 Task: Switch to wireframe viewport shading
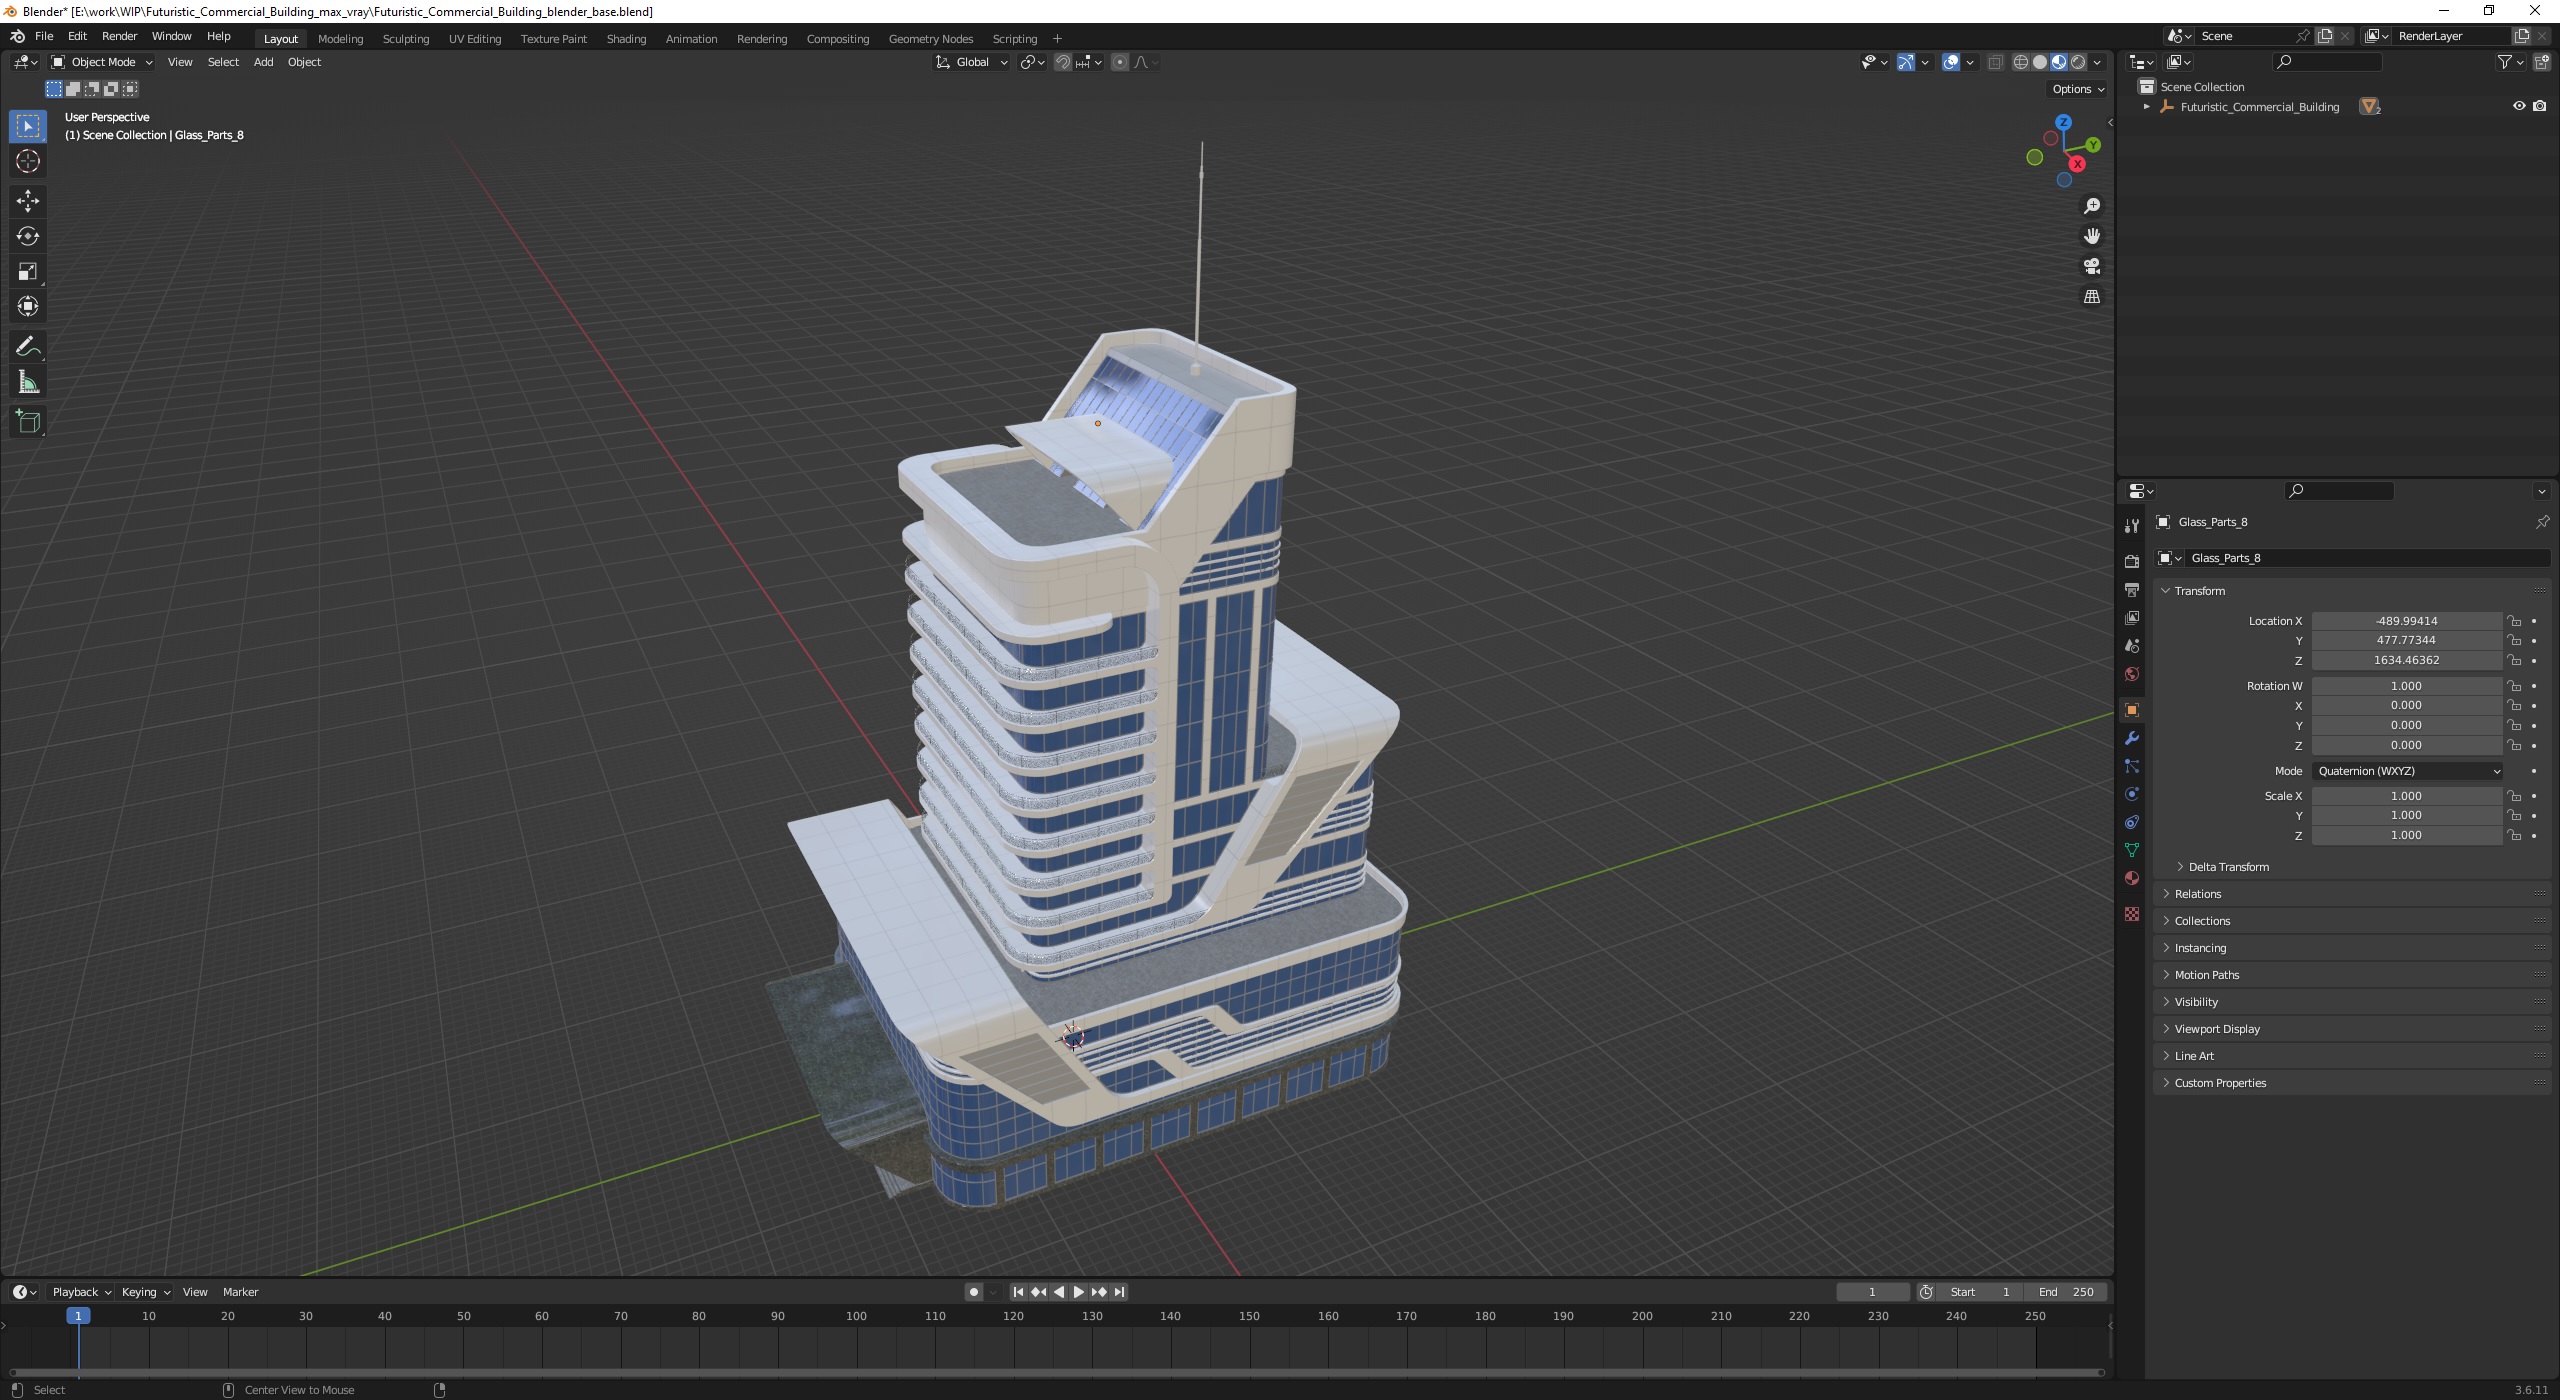(2020, 62)
